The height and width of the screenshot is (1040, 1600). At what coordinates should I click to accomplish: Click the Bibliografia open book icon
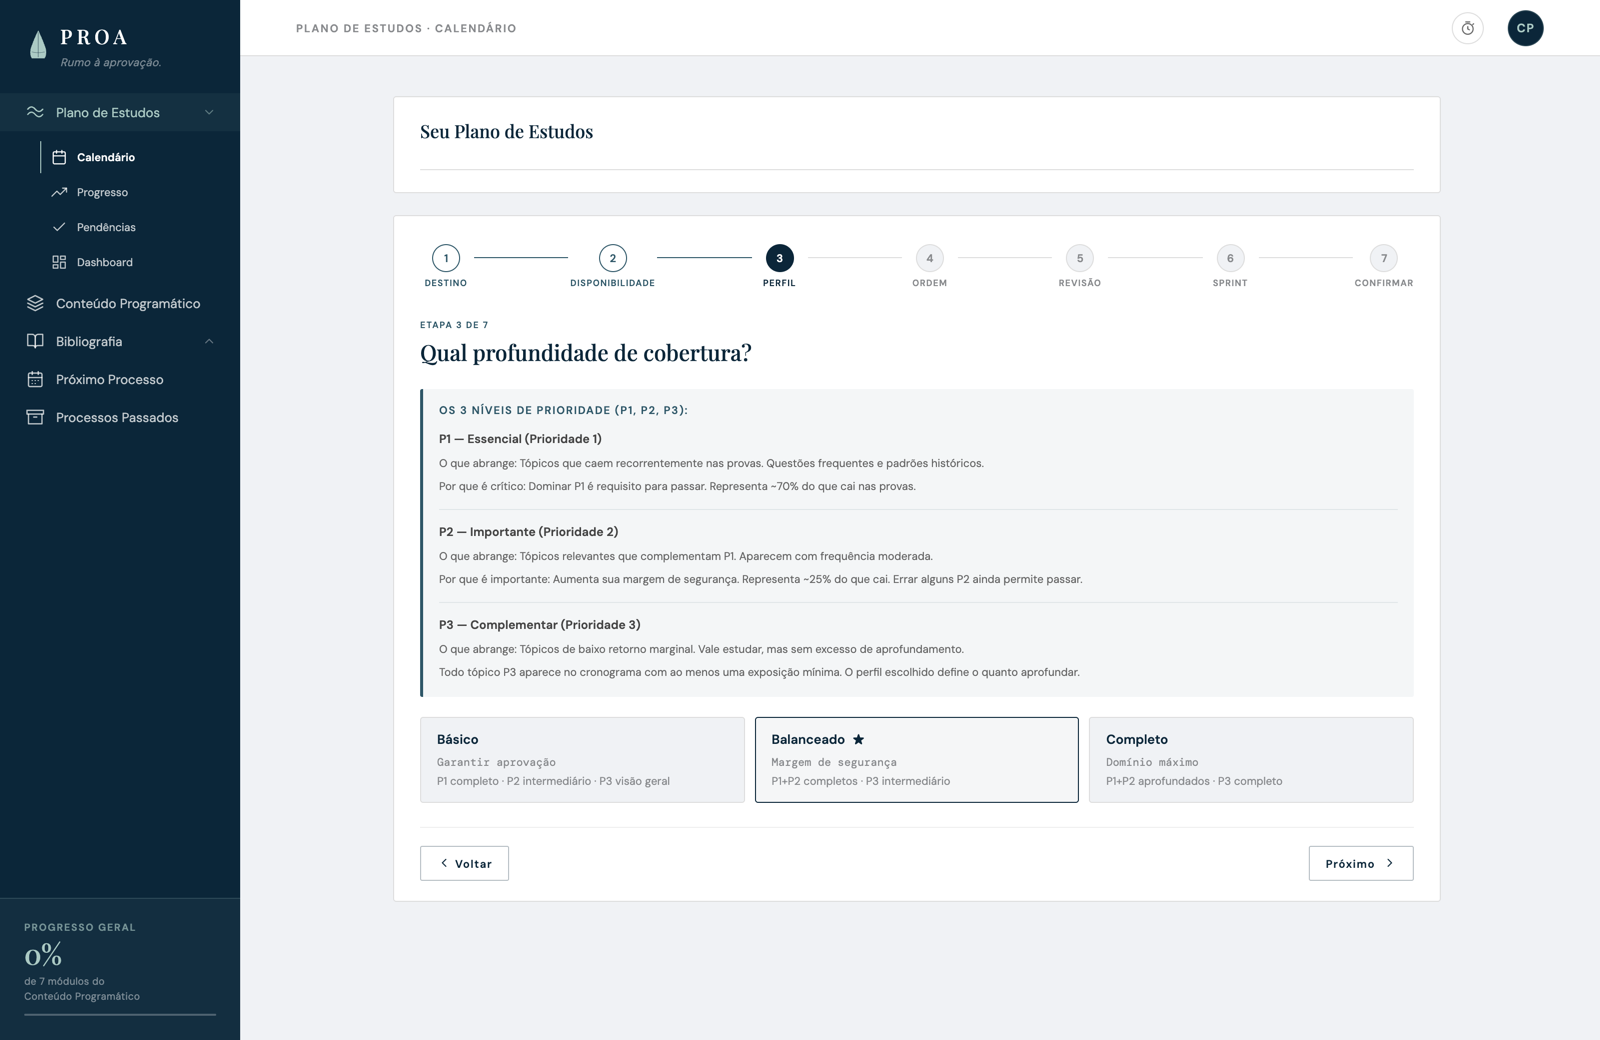click(35, 341)
